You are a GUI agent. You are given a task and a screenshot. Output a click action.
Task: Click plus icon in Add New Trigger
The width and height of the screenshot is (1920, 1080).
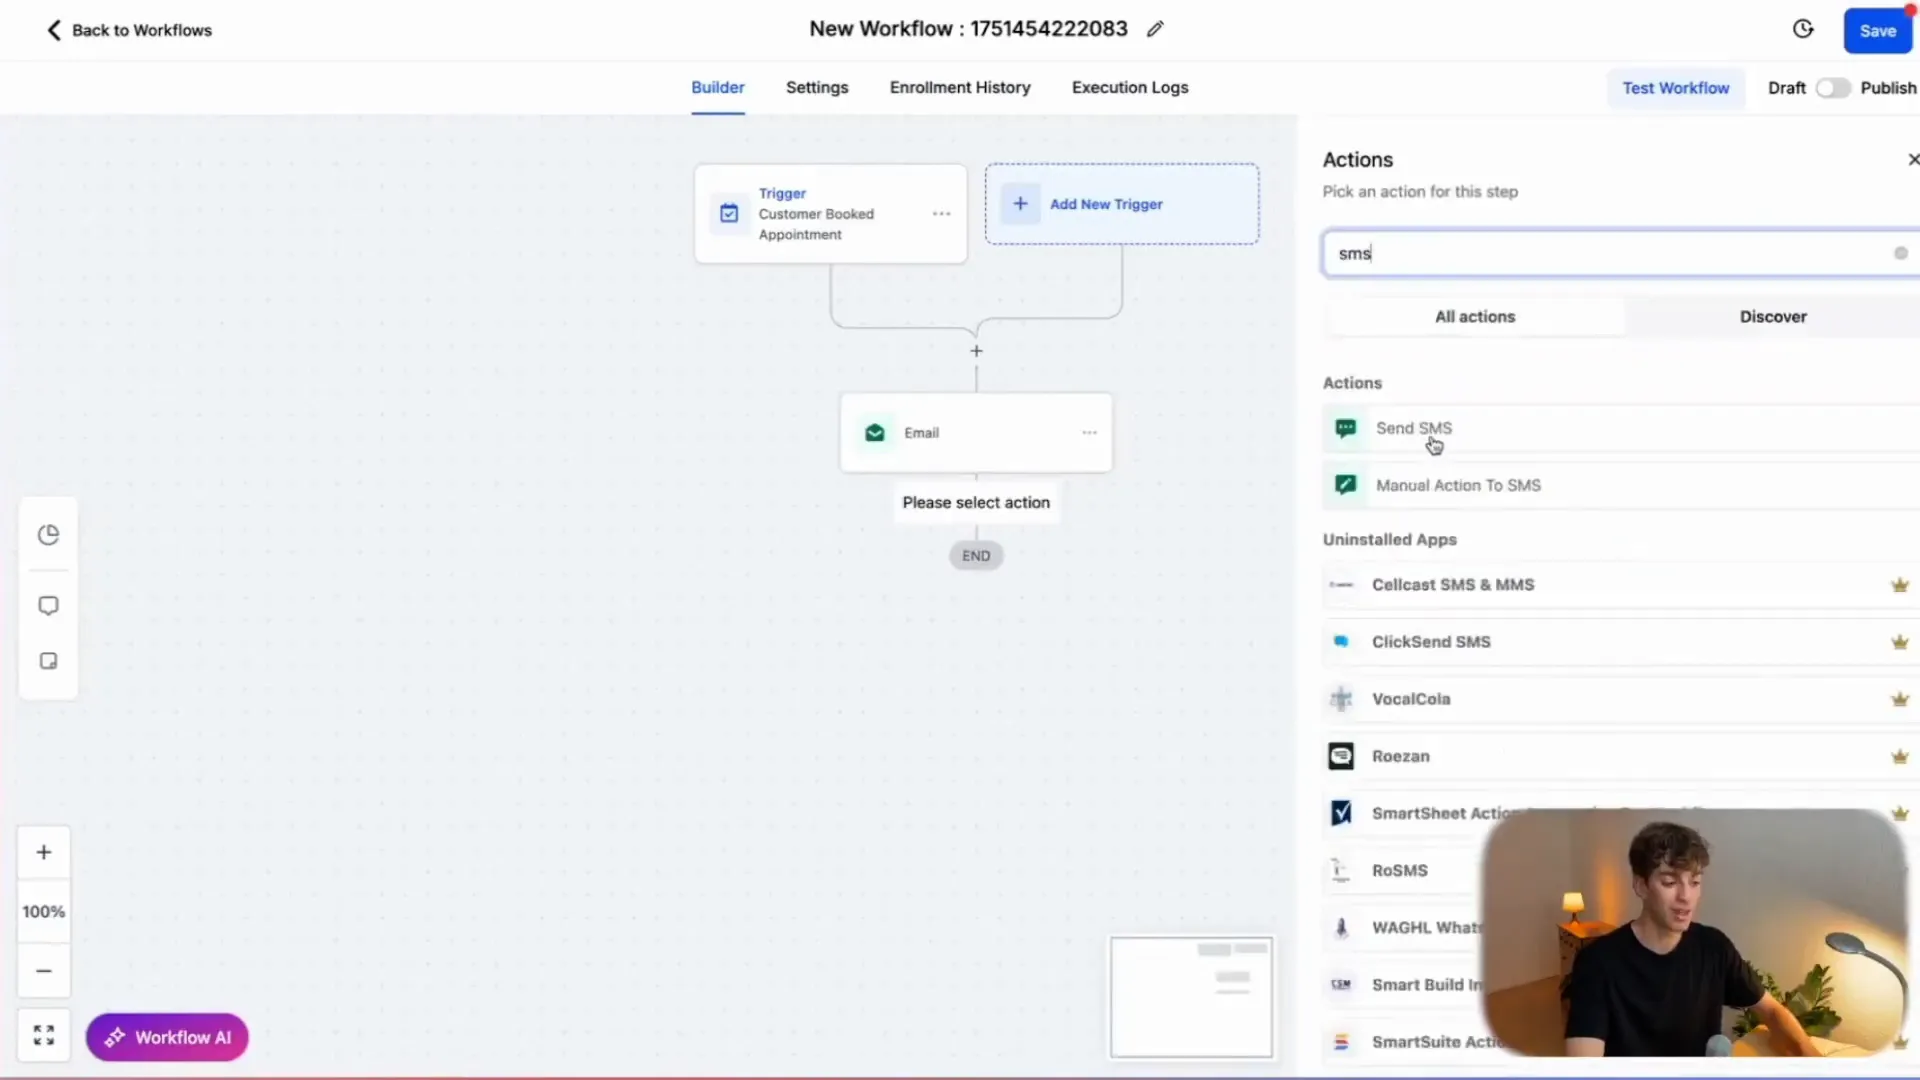tap(1020, 204)
